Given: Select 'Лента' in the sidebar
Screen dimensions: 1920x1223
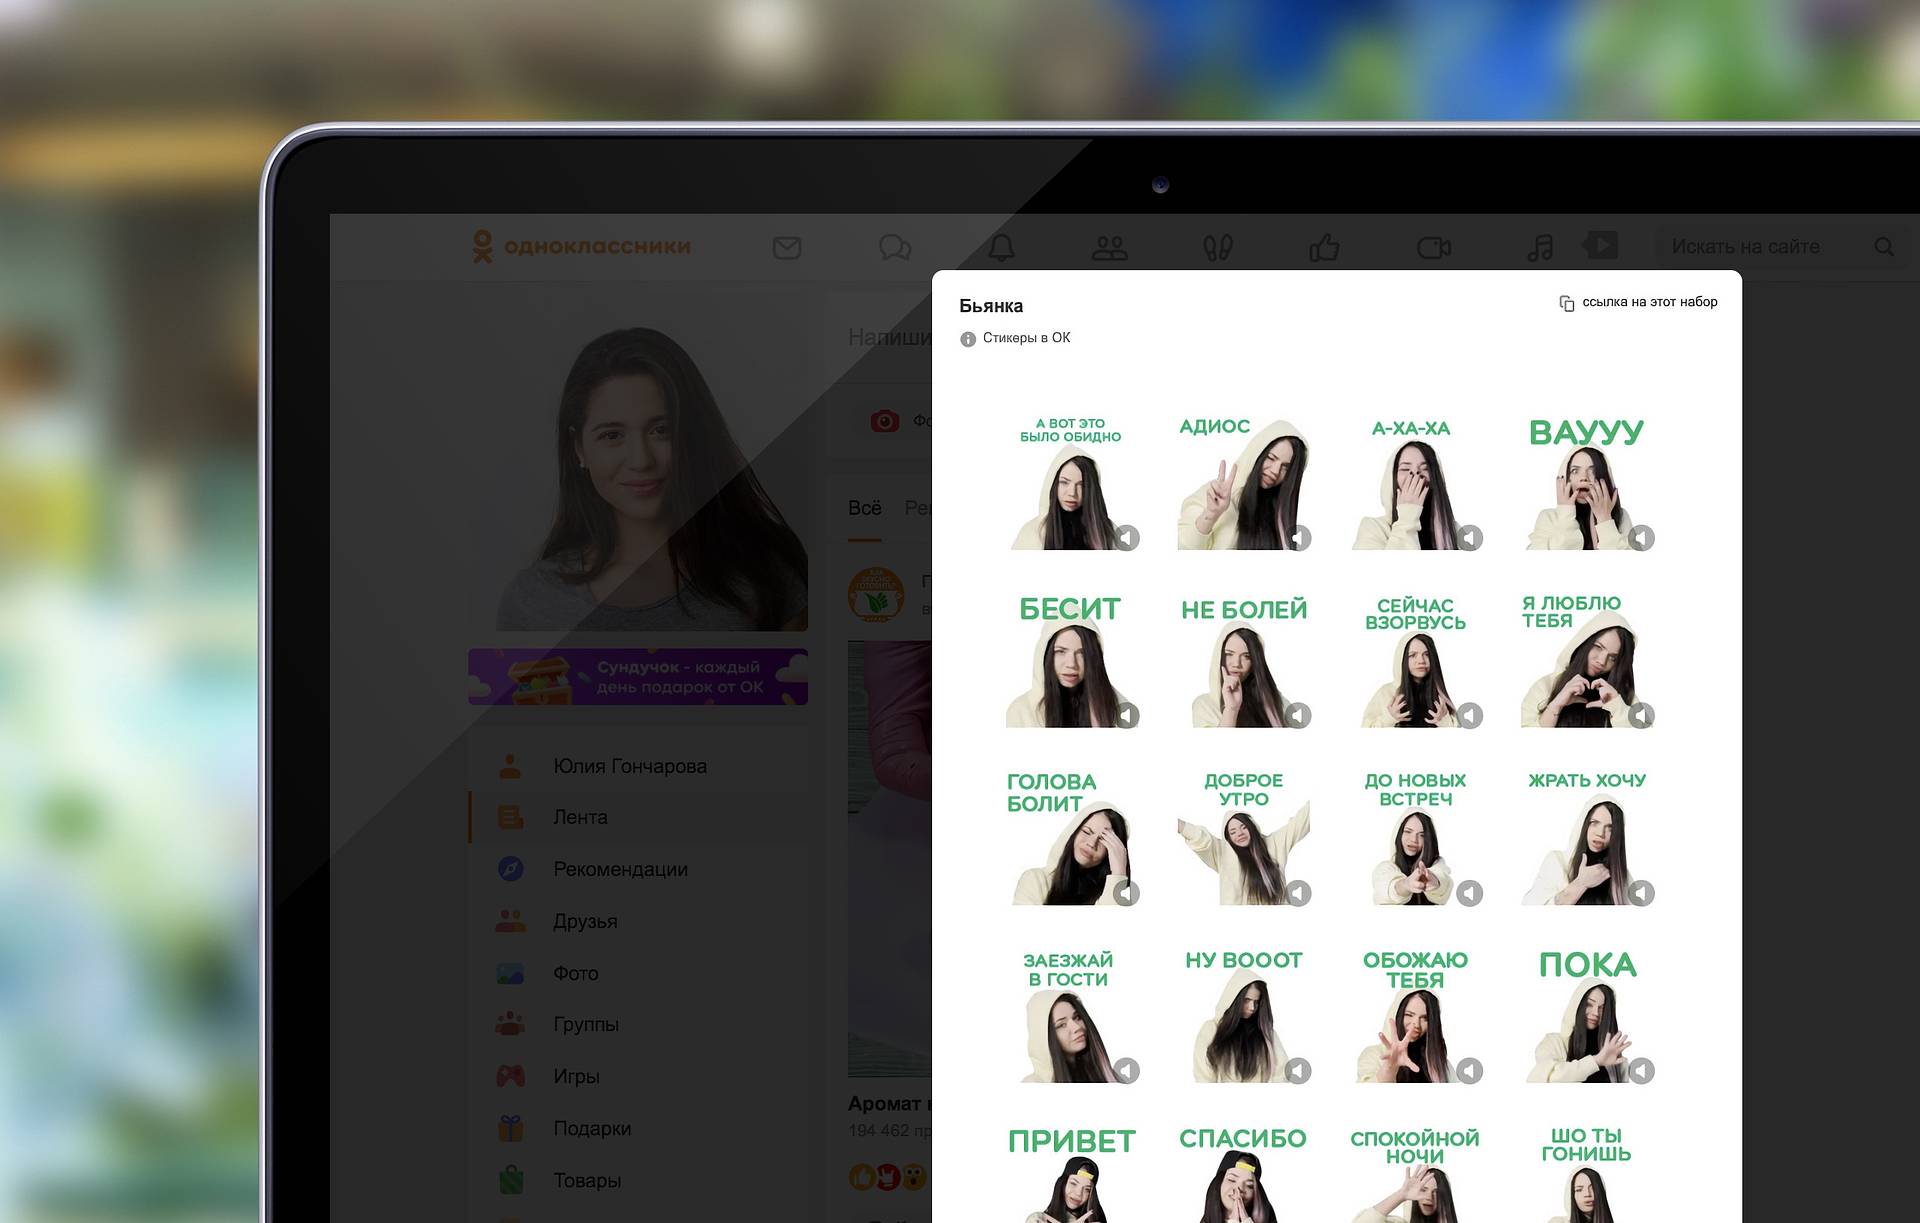Looking at the screenshot, I should pyautogui.click(x=638, y=817).
